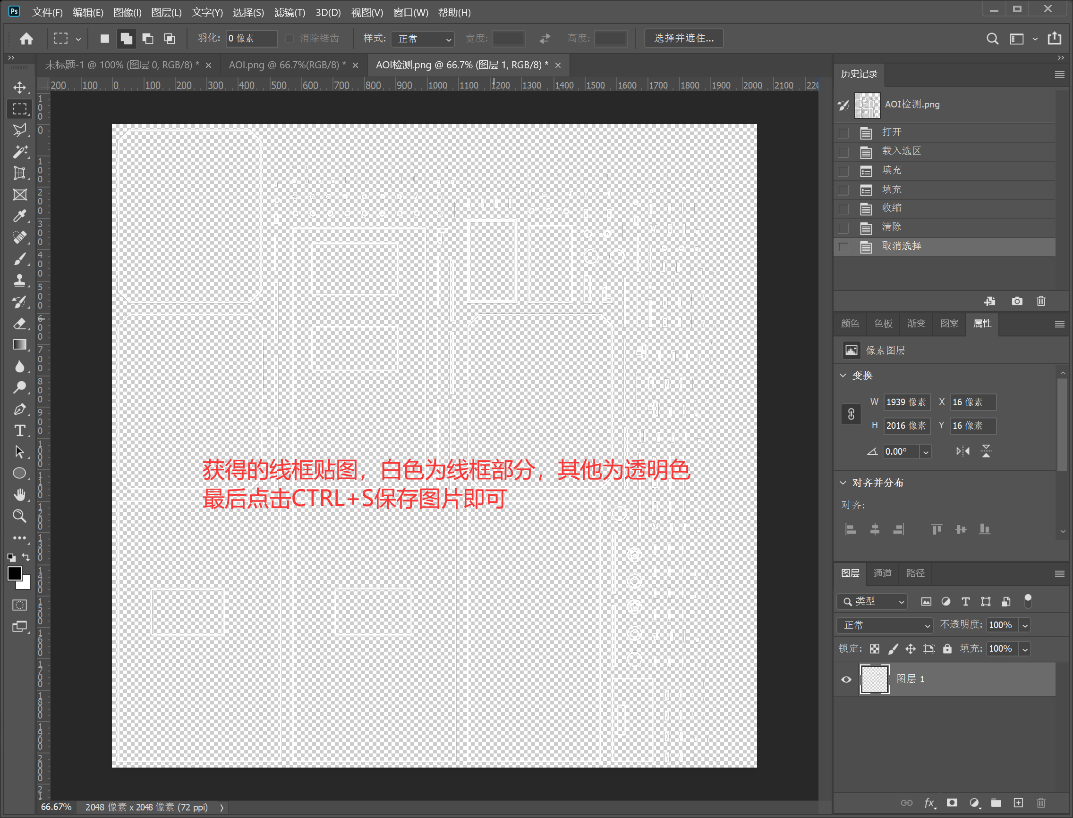This screenshot has height=818, width=1073.
Task: Click the 图层 1 layer thumbnail
Action: [875, 679]
